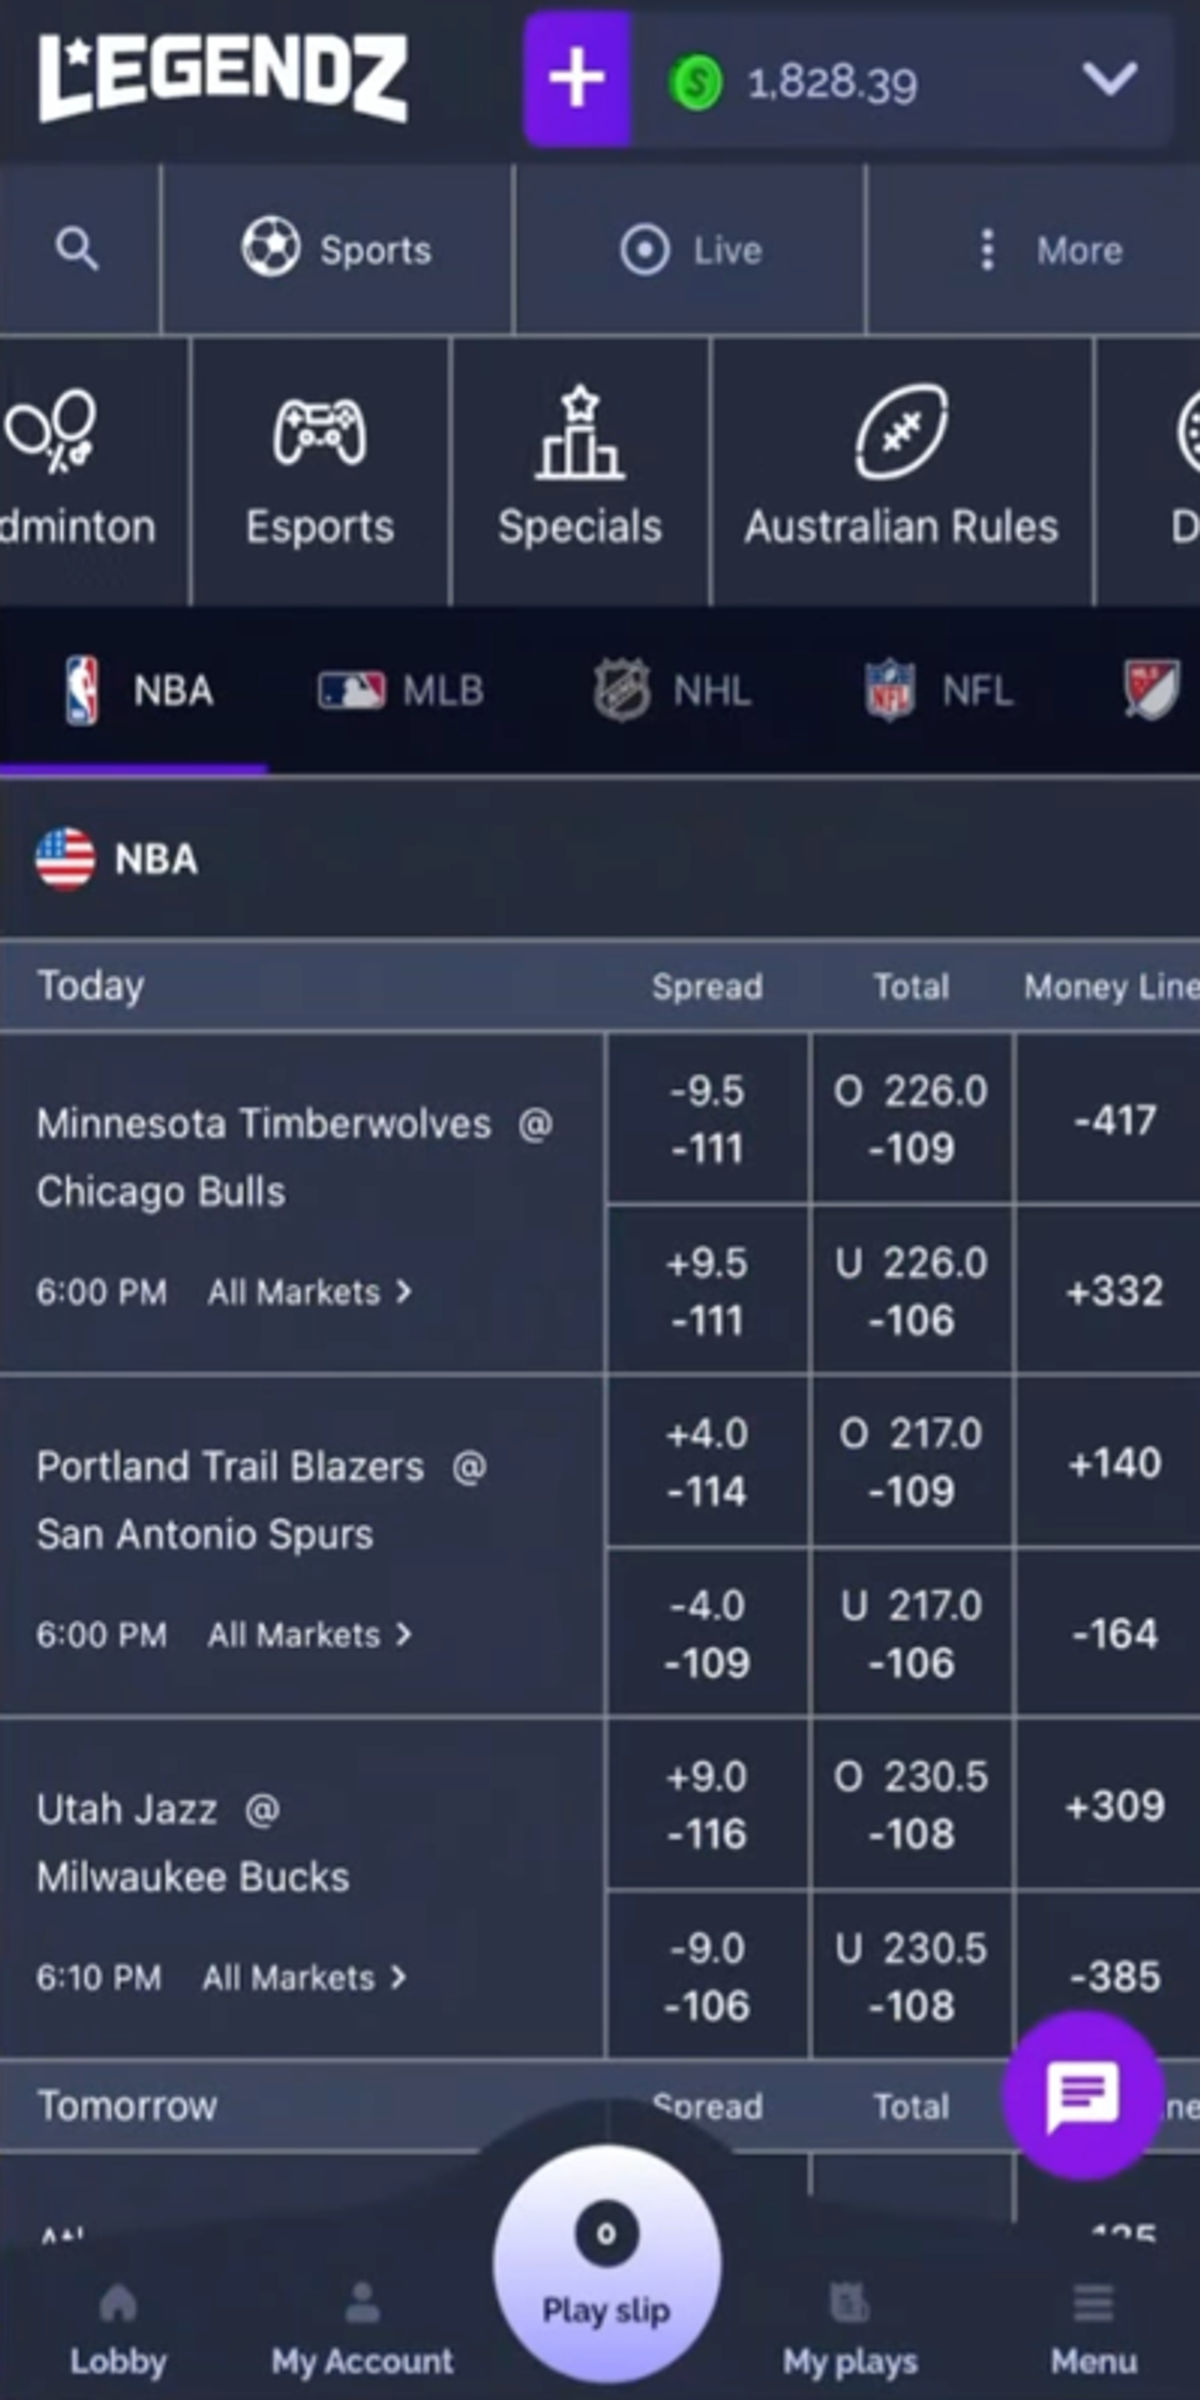Choose the Australian Rules football icon
Screen dimensions: 1200x2400
coord(901,432)
